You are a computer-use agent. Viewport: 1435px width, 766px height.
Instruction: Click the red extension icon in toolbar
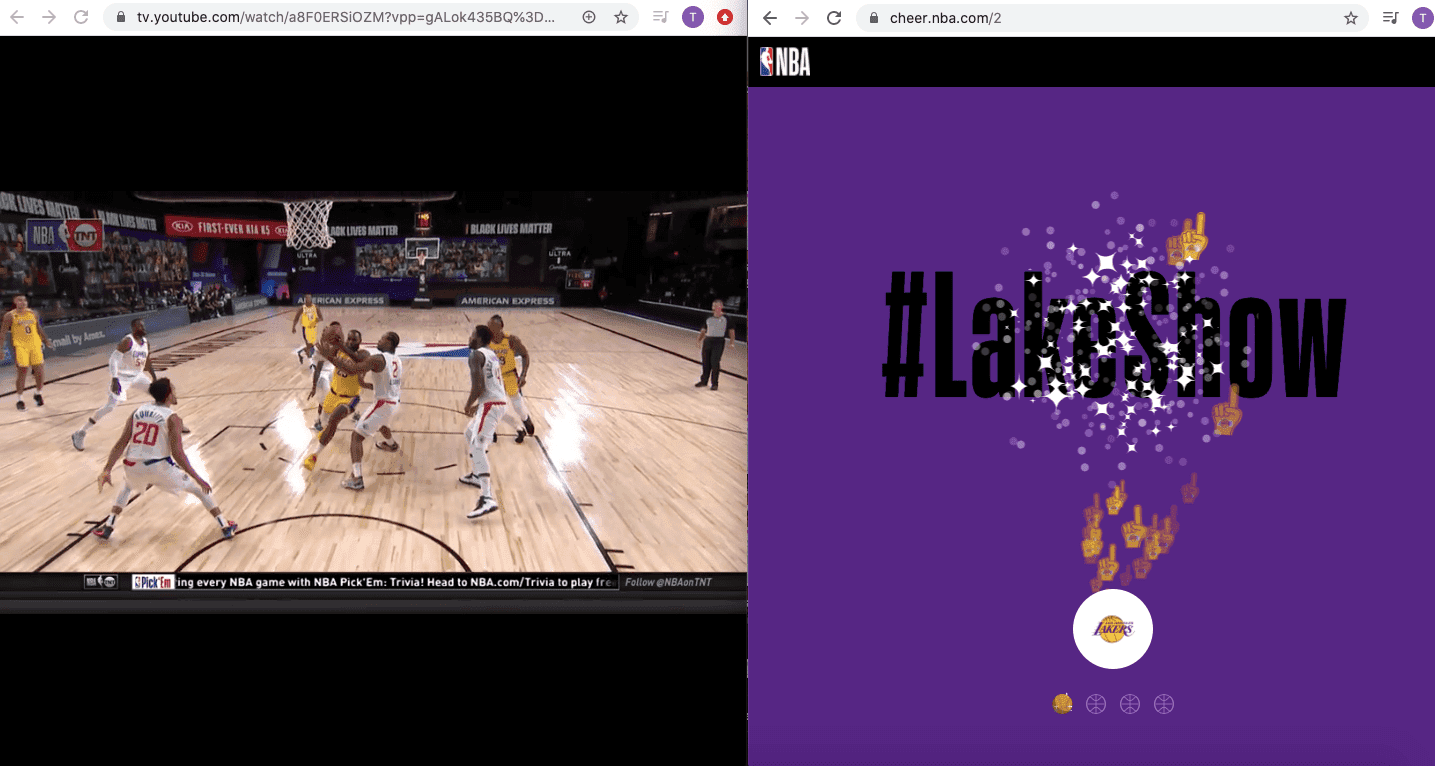725,18
